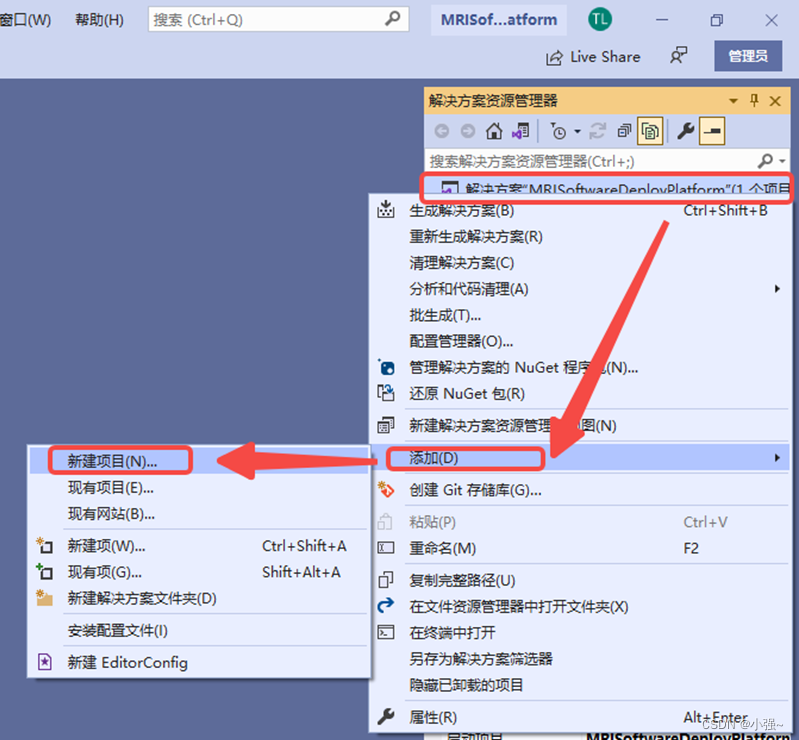Choose 批生成(T)... menu entry
The width and height of the screenshot is (799, 740).
[581, 315]
